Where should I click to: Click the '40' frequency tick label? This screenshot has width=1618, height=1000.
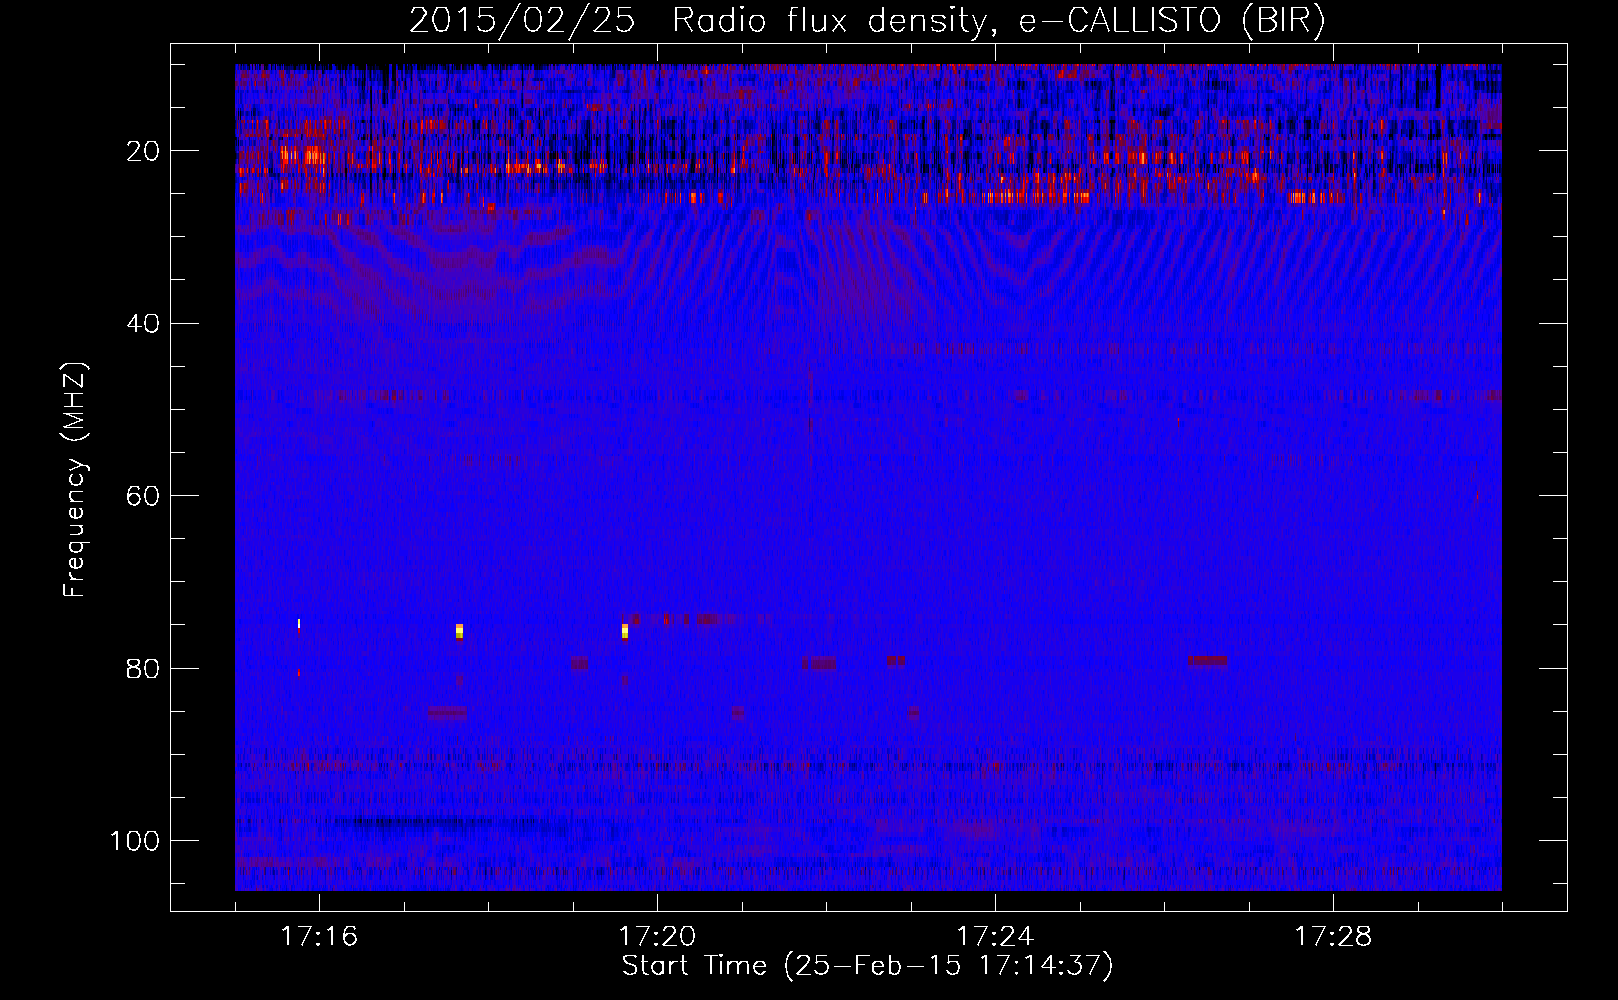(x=144, y=324)
